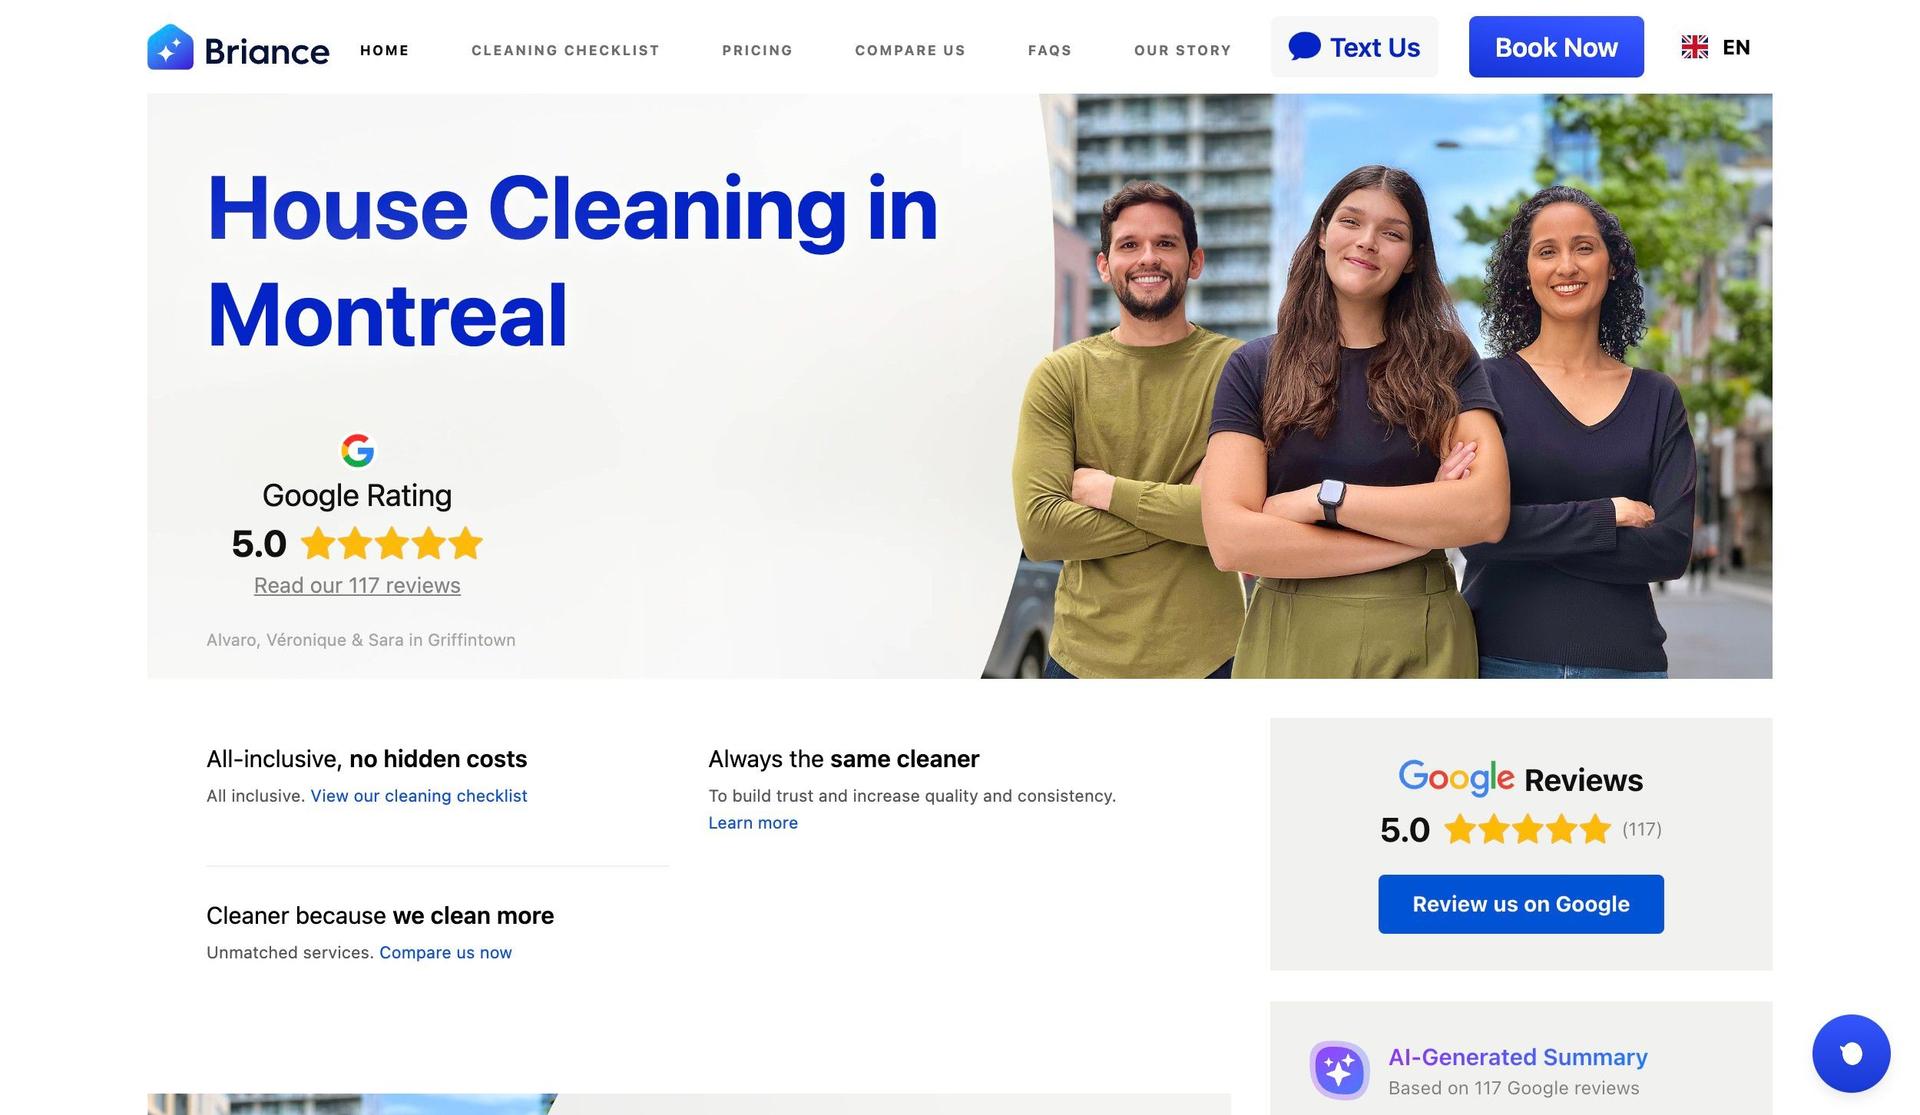
Task: Click the Review us on Google button
Action: coord(1521,903)
